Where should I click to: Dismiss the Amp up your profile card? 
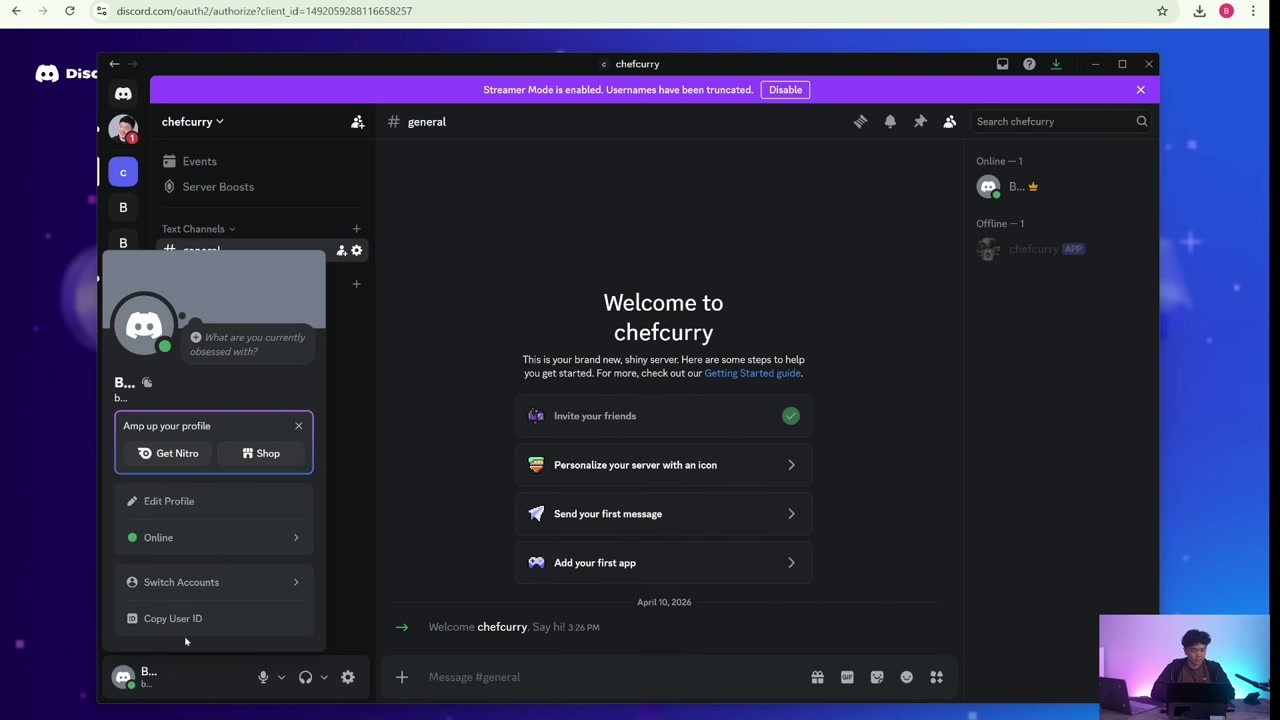click(x=298, y=426)
